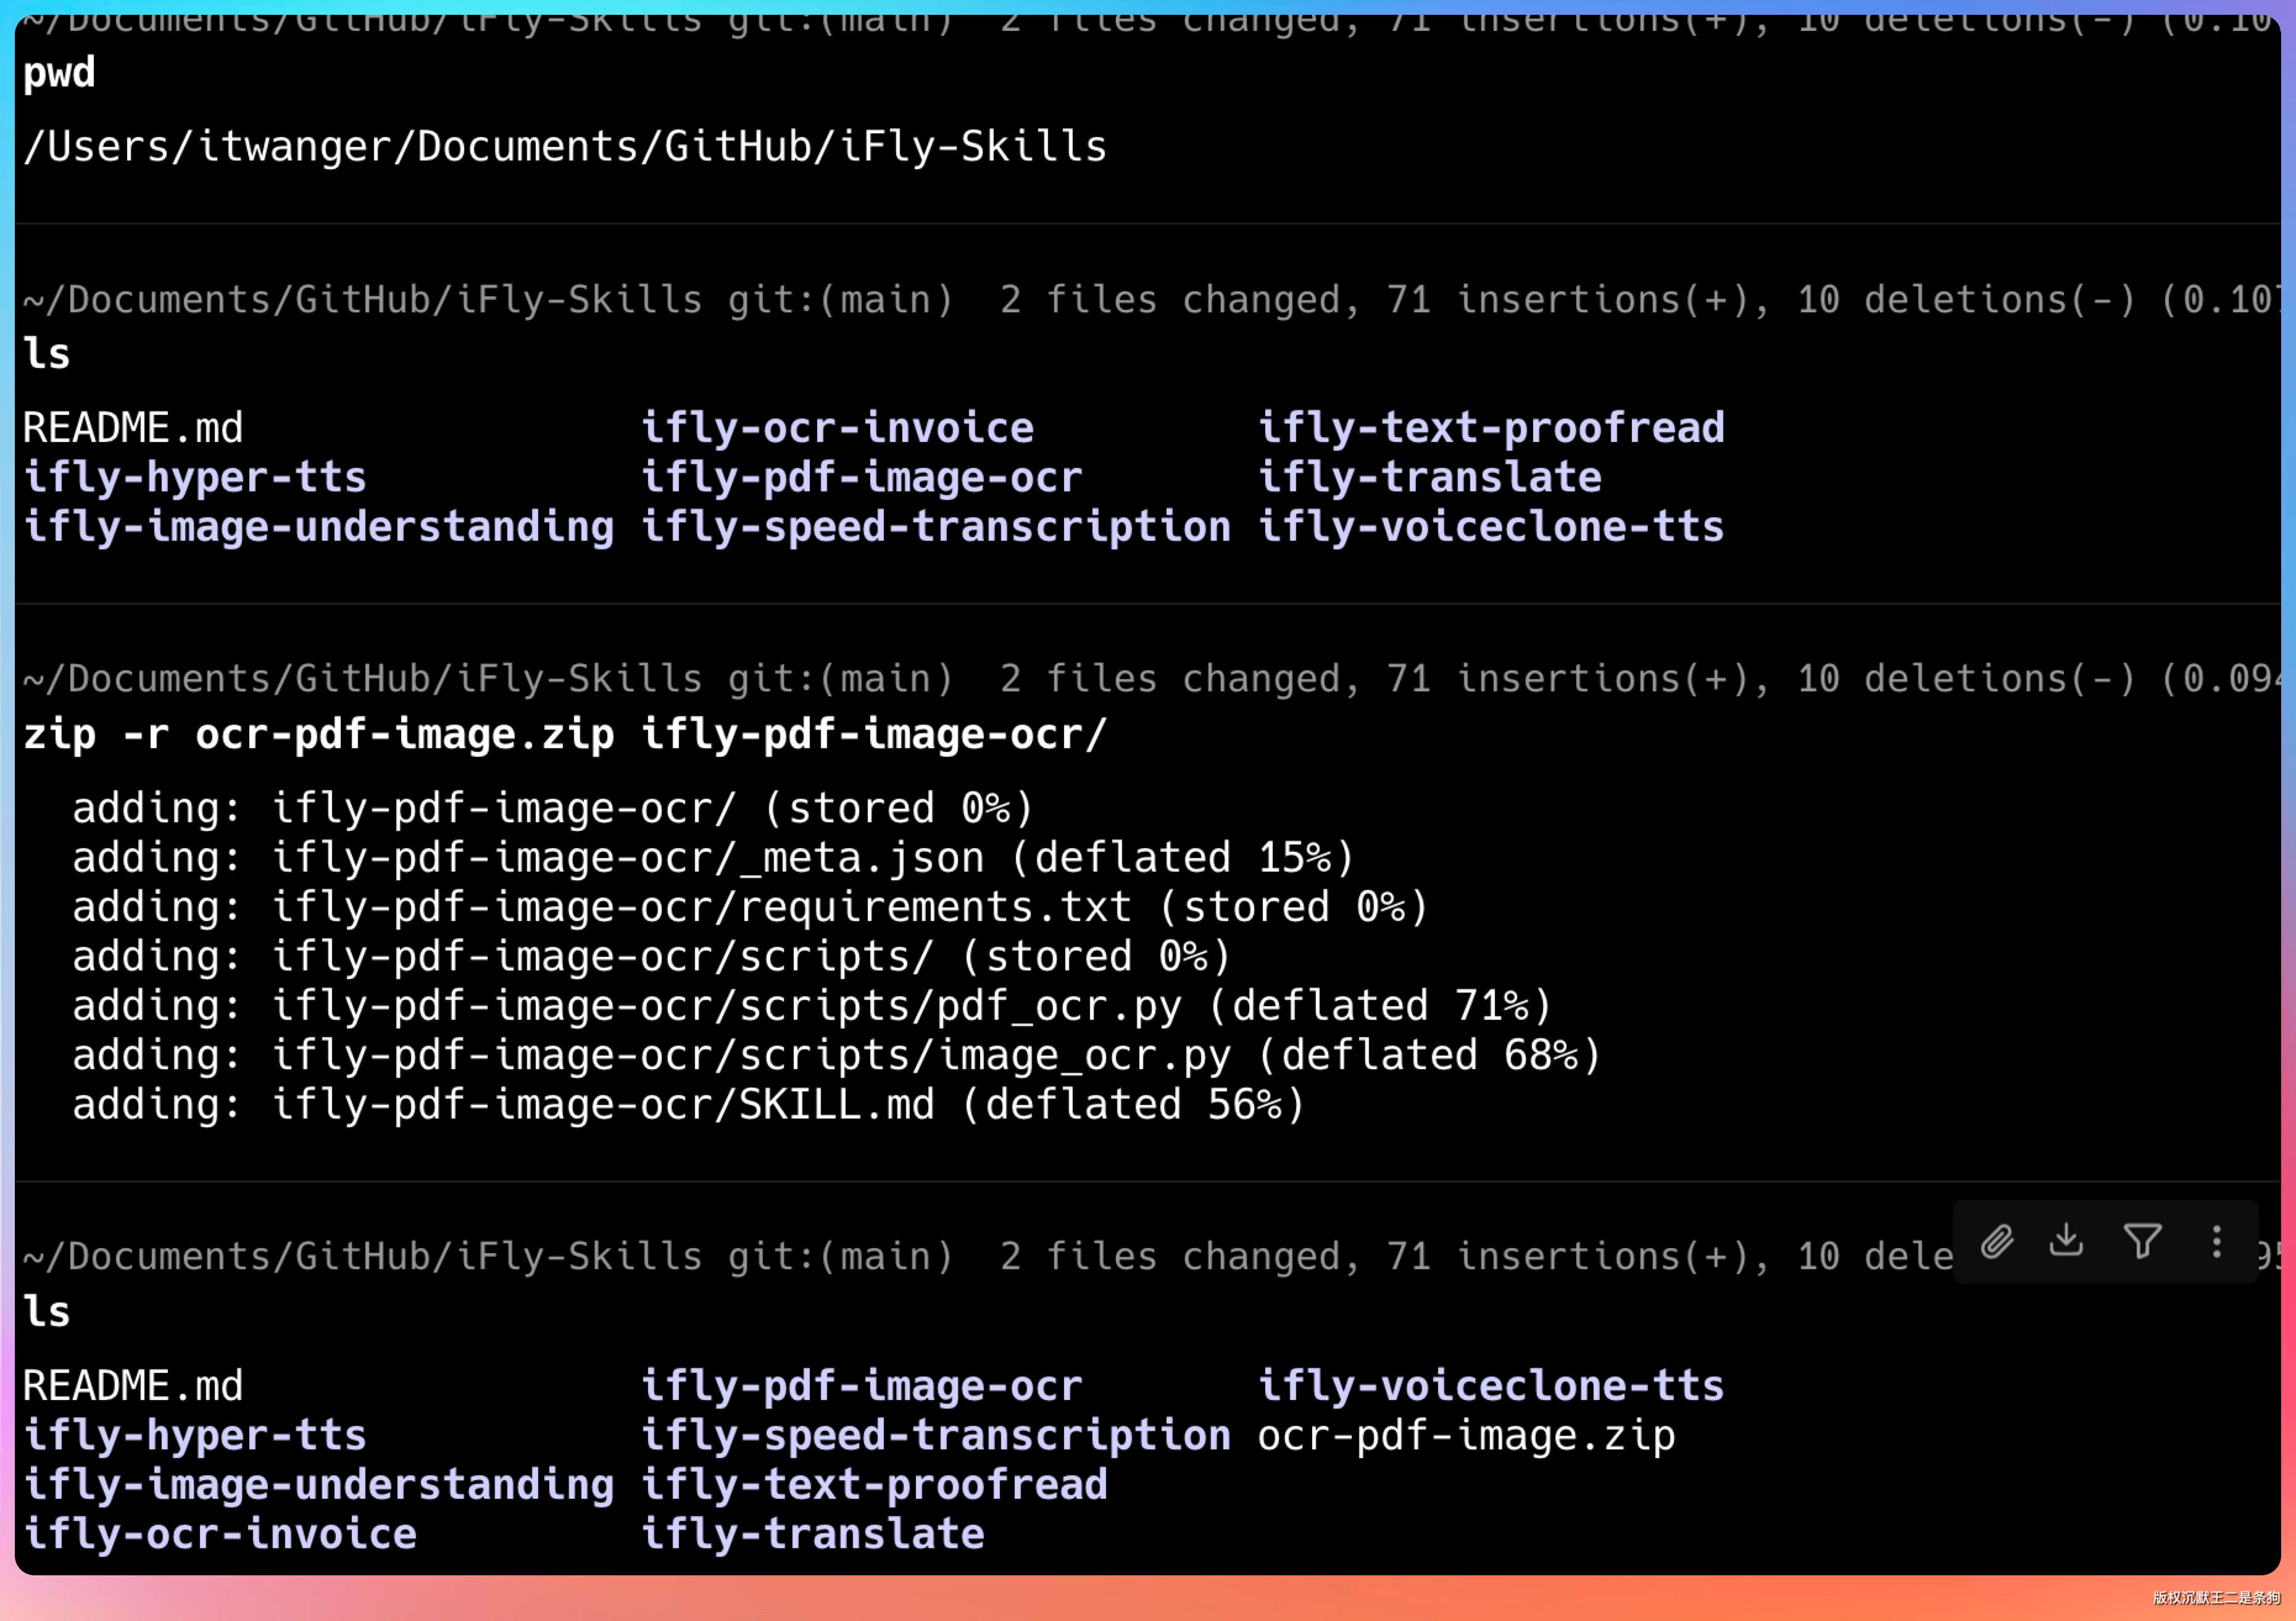Click the Chinese watermark text at bottom corner
This screenshot has height=1621, width=2296.
tap(2216, 1598)
